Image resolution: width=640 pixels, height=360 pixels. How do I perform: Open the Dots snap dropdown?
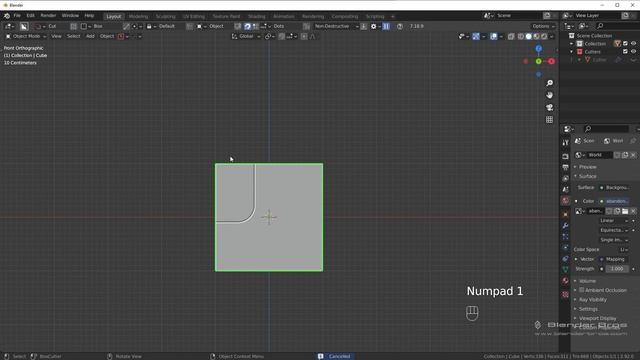(277, 26)
